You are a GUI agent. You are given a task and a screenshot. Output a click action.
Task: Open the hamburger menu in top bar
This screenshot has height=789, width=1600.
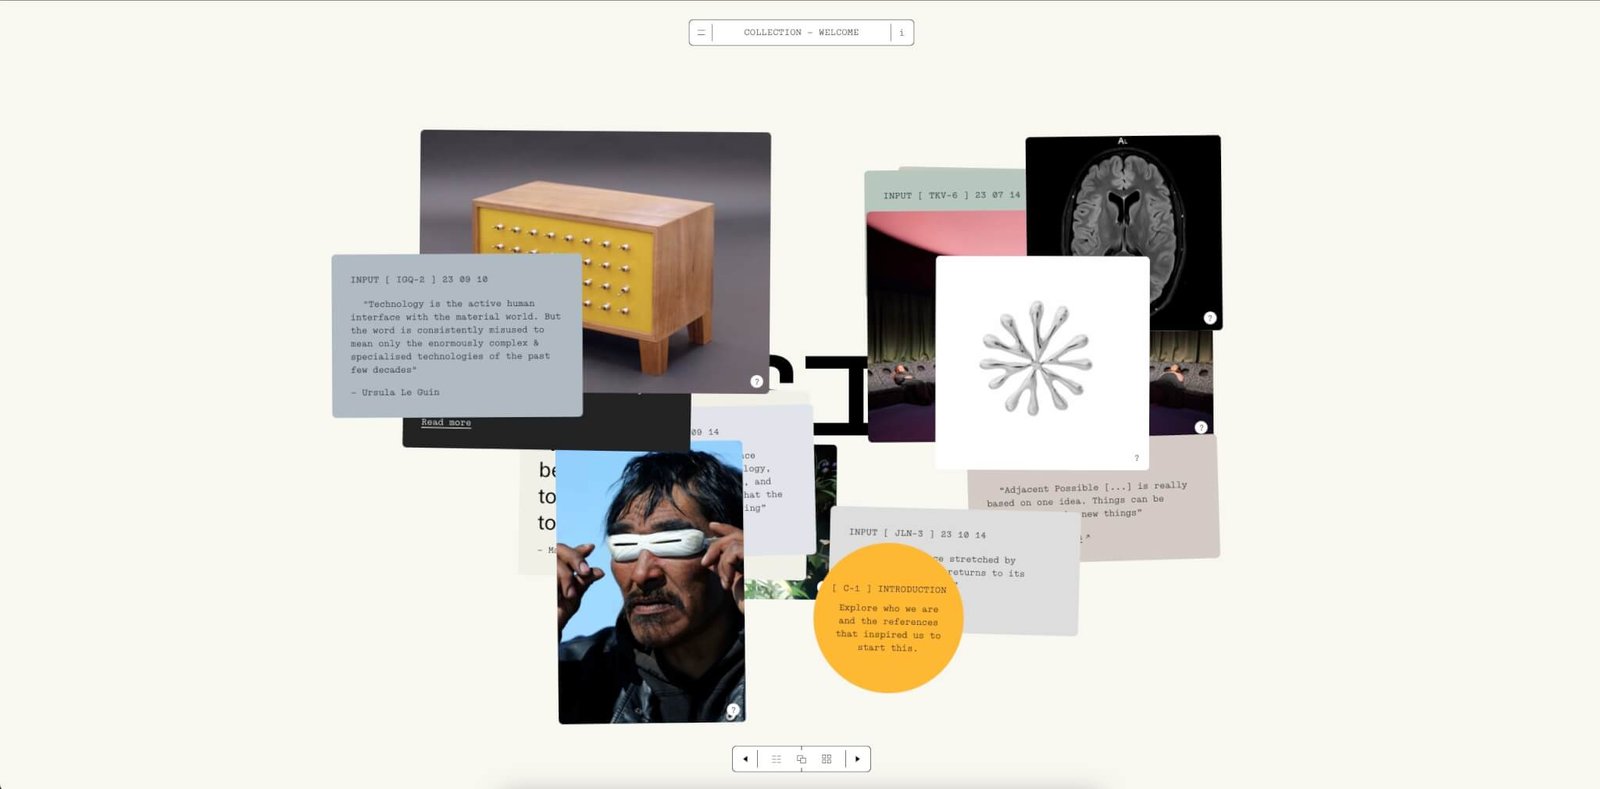701,33
